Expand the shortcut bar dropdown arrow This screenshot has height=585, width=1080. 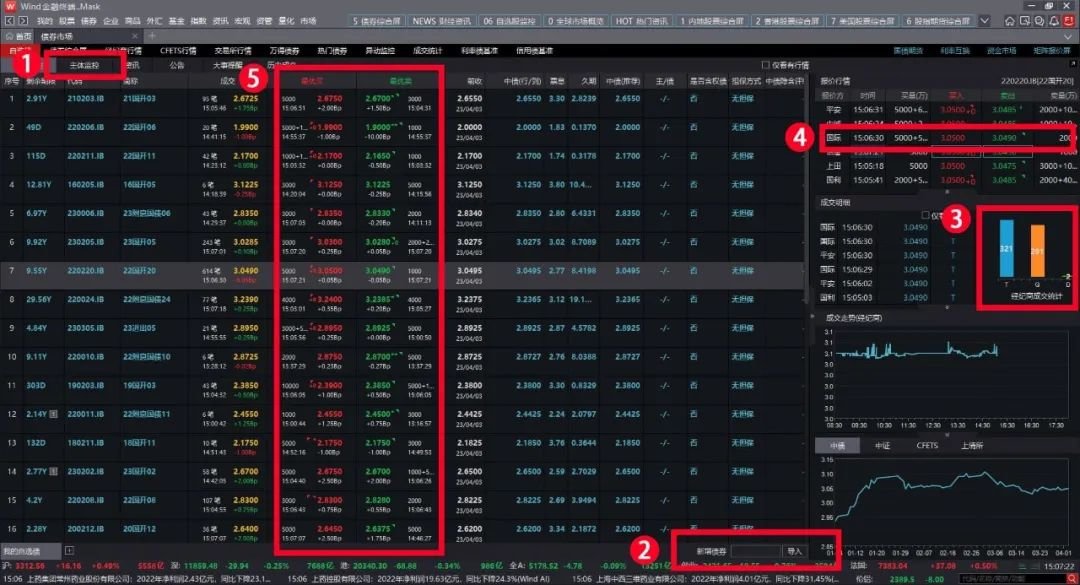tap(985, 21)
